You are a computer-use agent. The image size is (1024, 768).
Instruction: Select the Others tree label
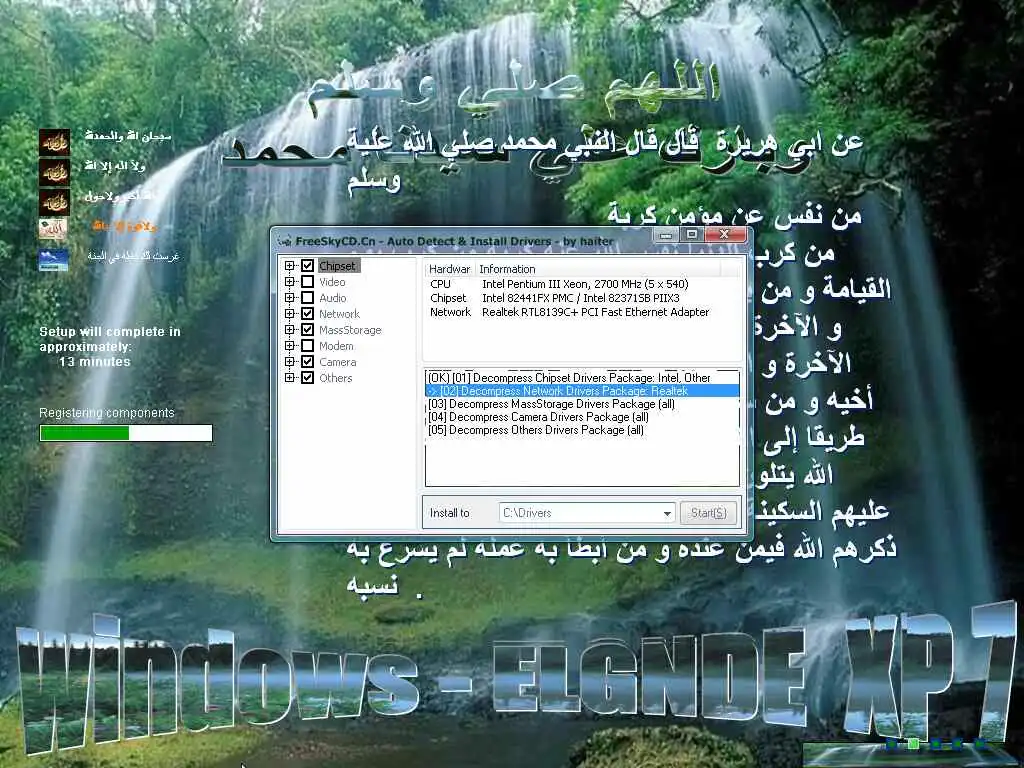coord(336,377)
